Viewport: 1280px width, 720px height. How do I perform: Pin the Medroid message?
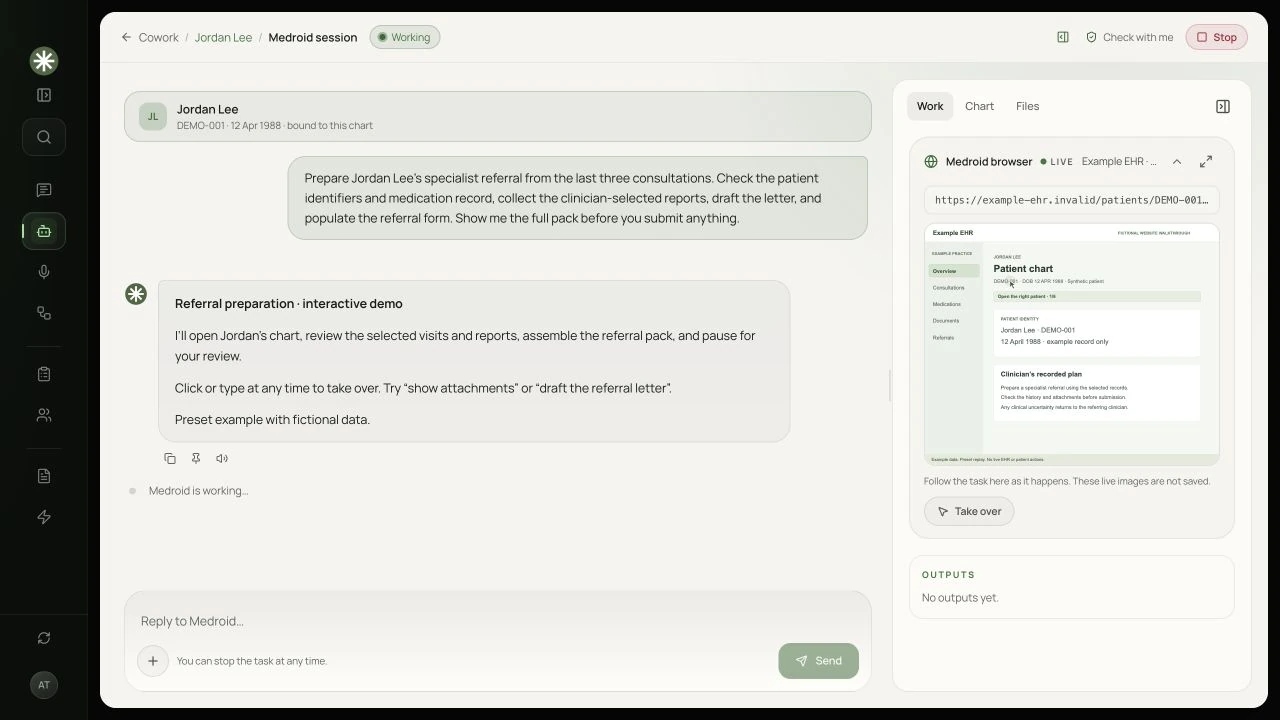(x=196, y=458)
